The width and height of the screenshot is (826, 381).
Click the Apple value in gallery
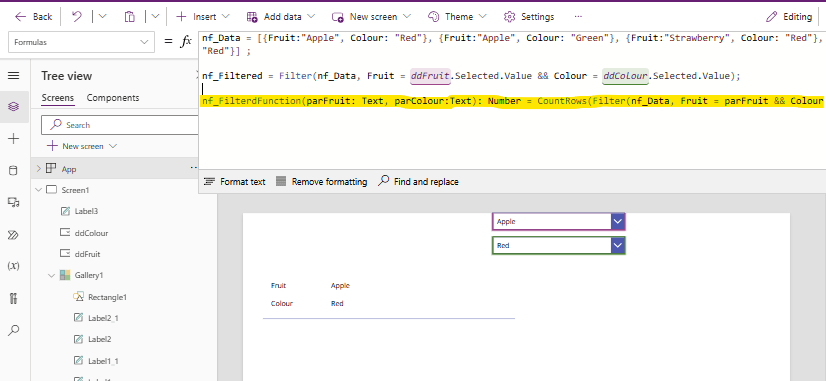coord(340,286)
